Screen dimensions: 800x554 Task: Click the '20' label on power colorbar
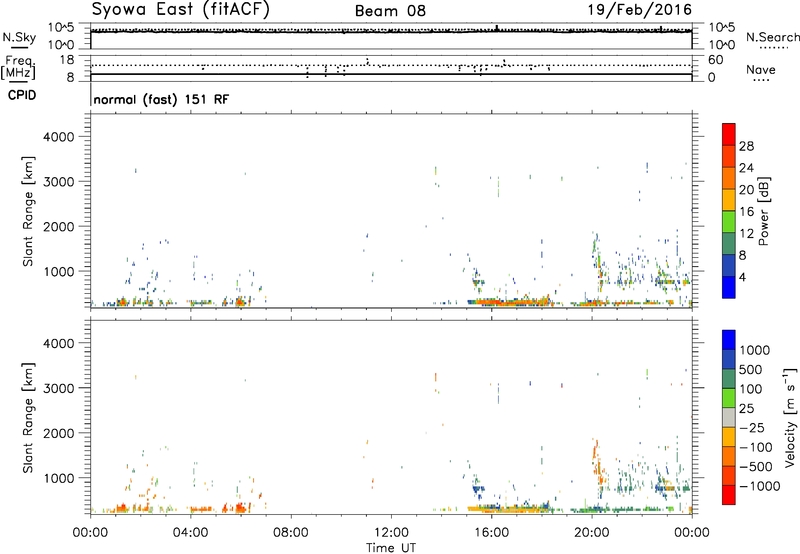[746, 190]
